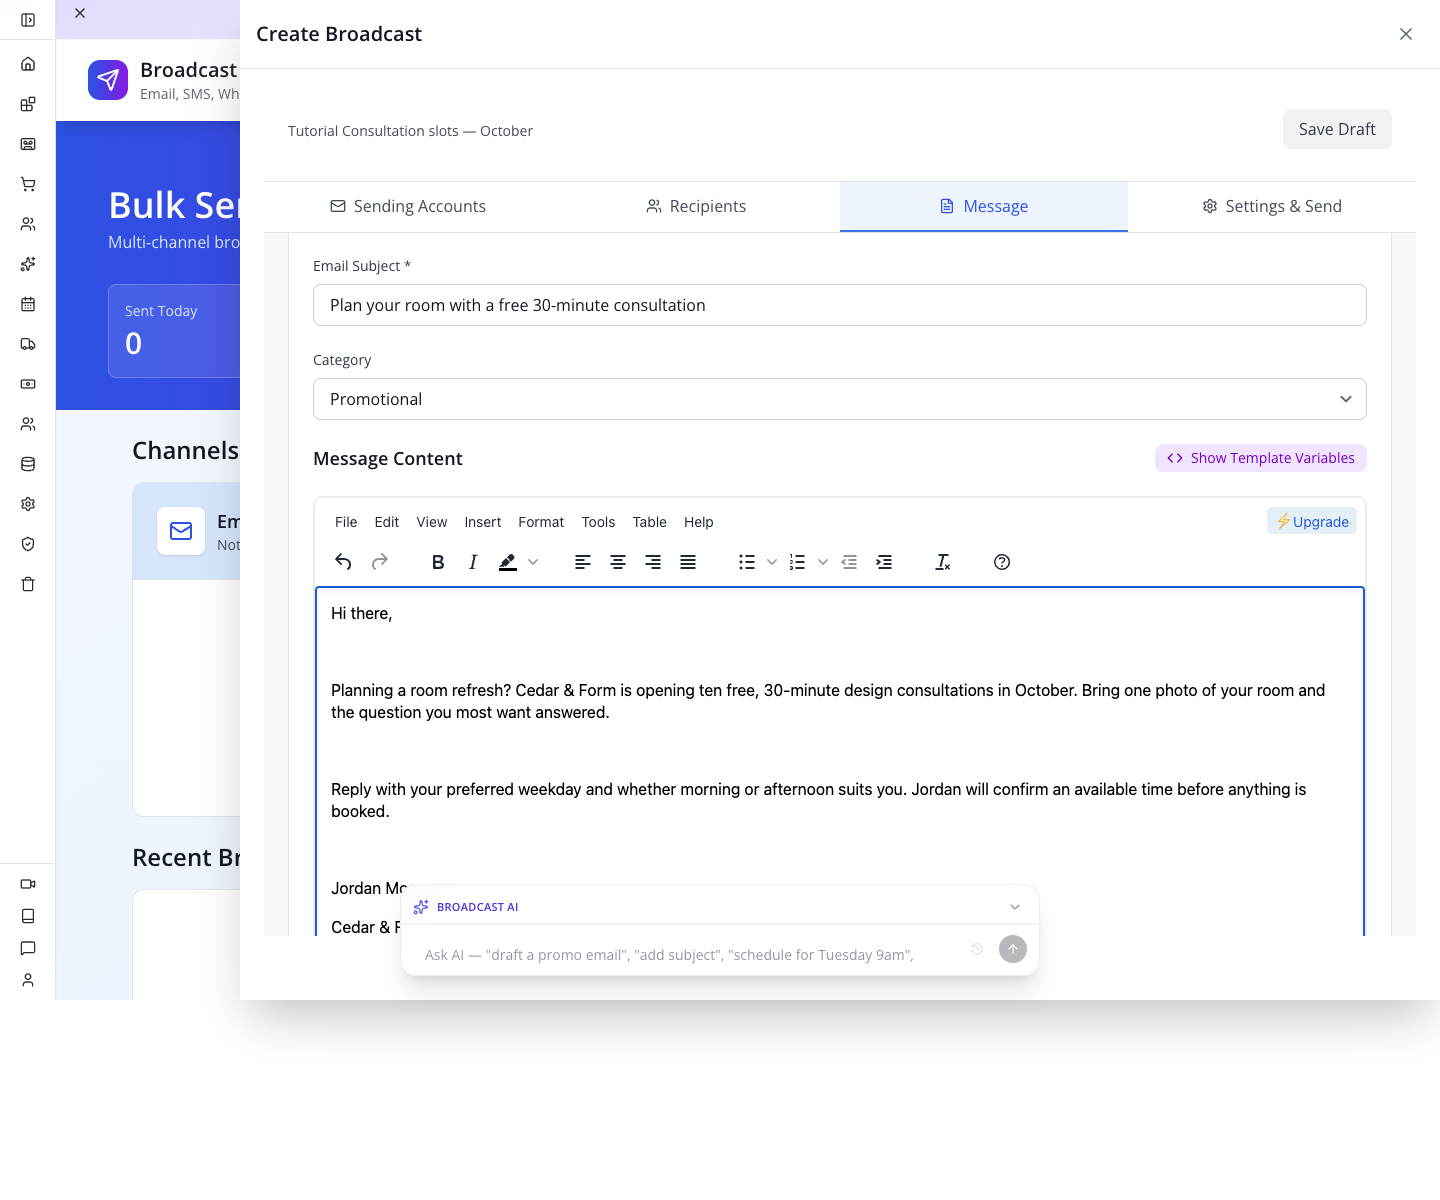
Task: Apply text highlight color marker
Action: coord(508,562)
